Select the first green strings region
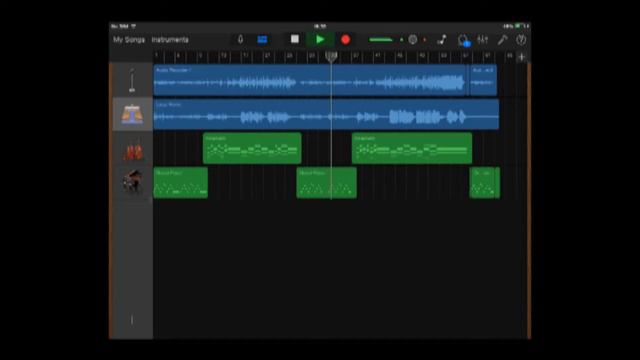The width and height of the screenshot is (640, 360). pyautogui.click(x=252, y=148)
